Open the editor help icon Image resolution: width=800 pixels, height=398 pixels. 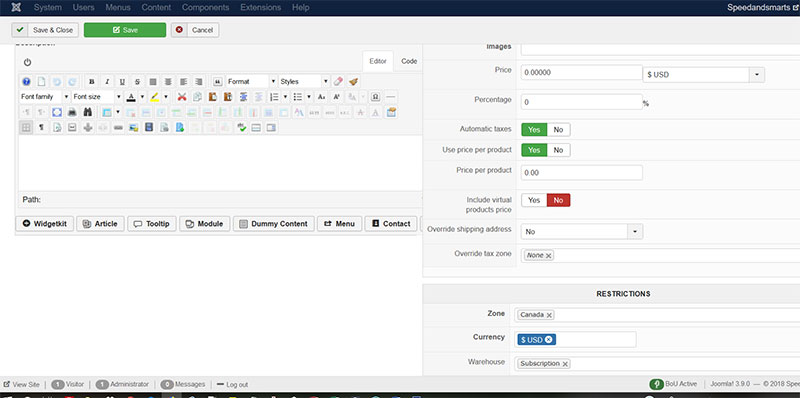tap(26, 82)
